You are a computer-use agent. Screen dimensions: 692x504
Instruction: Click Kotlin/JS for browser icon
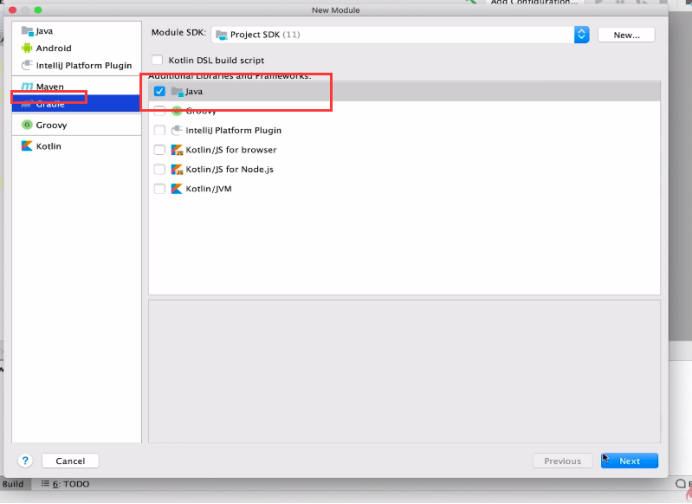(177, 150)
